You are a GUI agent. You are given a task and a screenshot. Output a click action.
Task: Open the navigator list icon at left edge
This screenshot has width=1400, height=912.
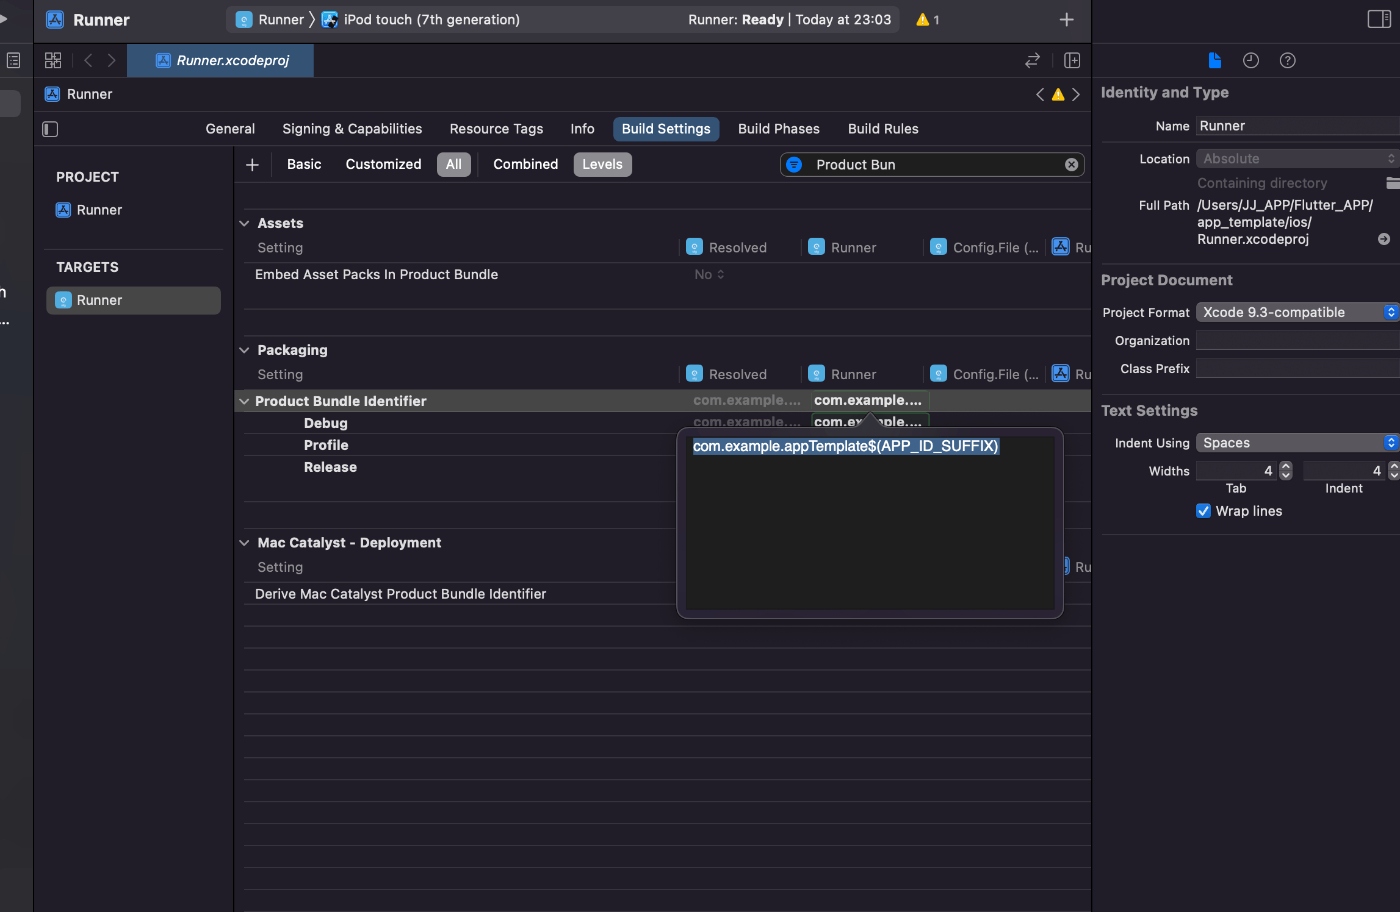(x=13, y=60)
